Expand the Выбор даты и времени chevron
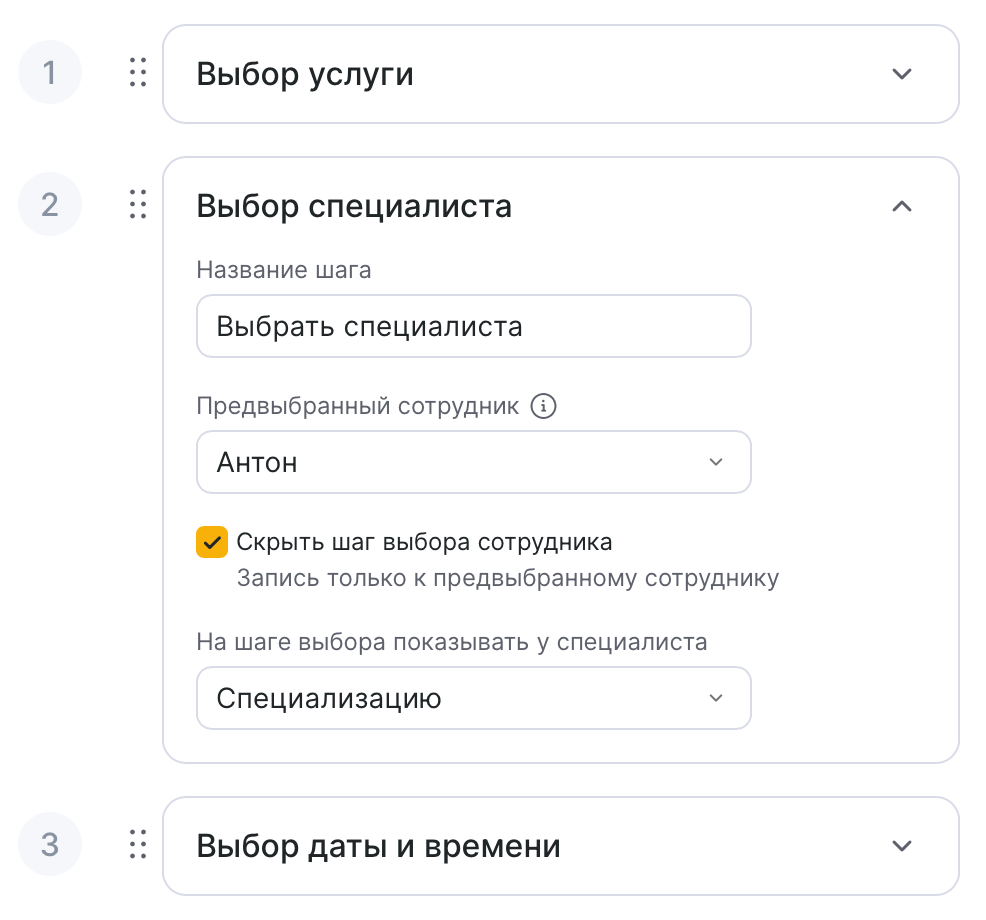This screenshot has height=920, width=986. pyautogui.click(x=902, y=846)
